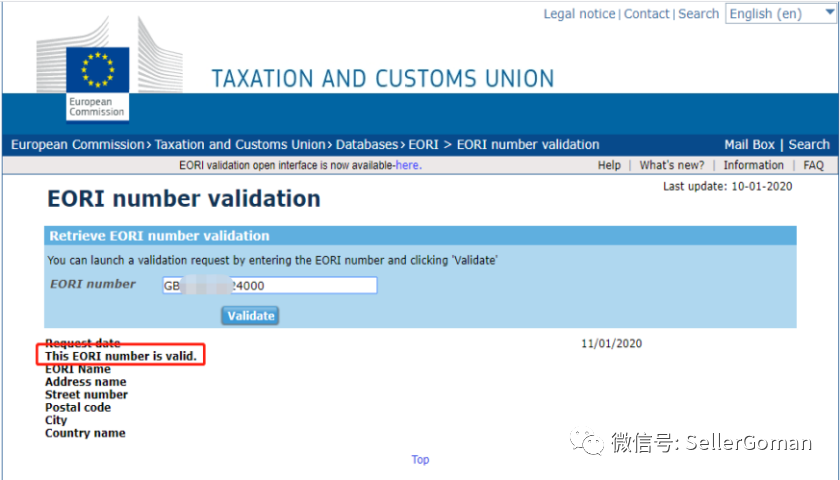Click Retrieve EORI number validation panel header
The height and width of the screenshot is (480, 840).
420,236
